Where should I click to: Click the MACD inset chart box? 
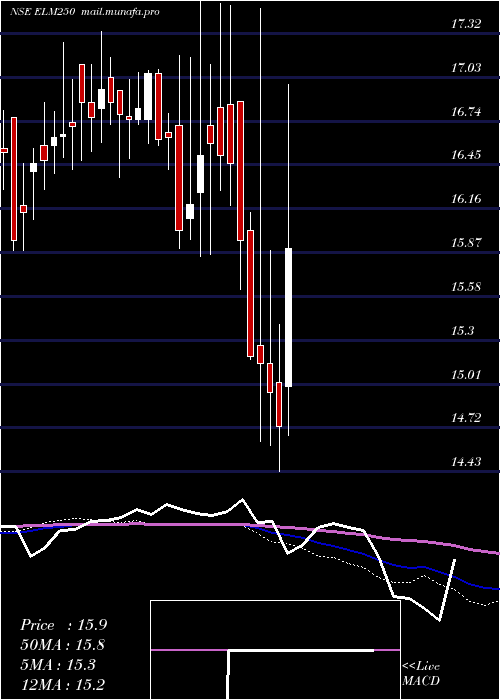click(275, 650)
